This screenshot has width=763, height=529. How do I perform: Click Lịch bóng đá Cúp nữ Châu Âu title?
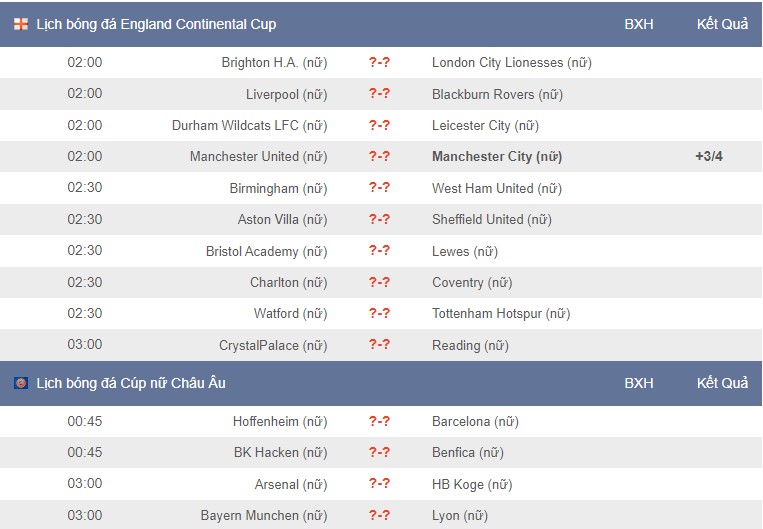click(x=131, y=383)
